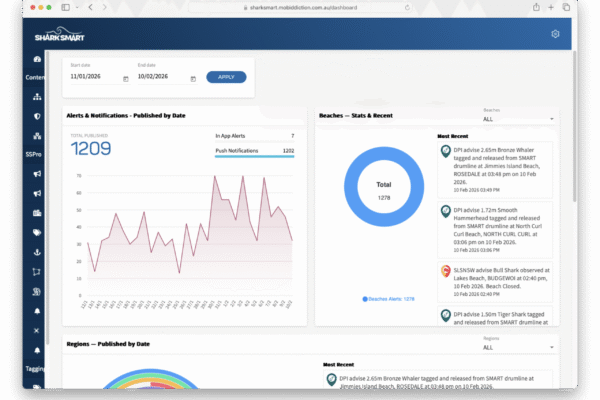The height and width of the screenshot is (400, 600).
Task: Click the '10 Feb 2026 03:49 PM' timestamp
Action: (x=476, y=190)
